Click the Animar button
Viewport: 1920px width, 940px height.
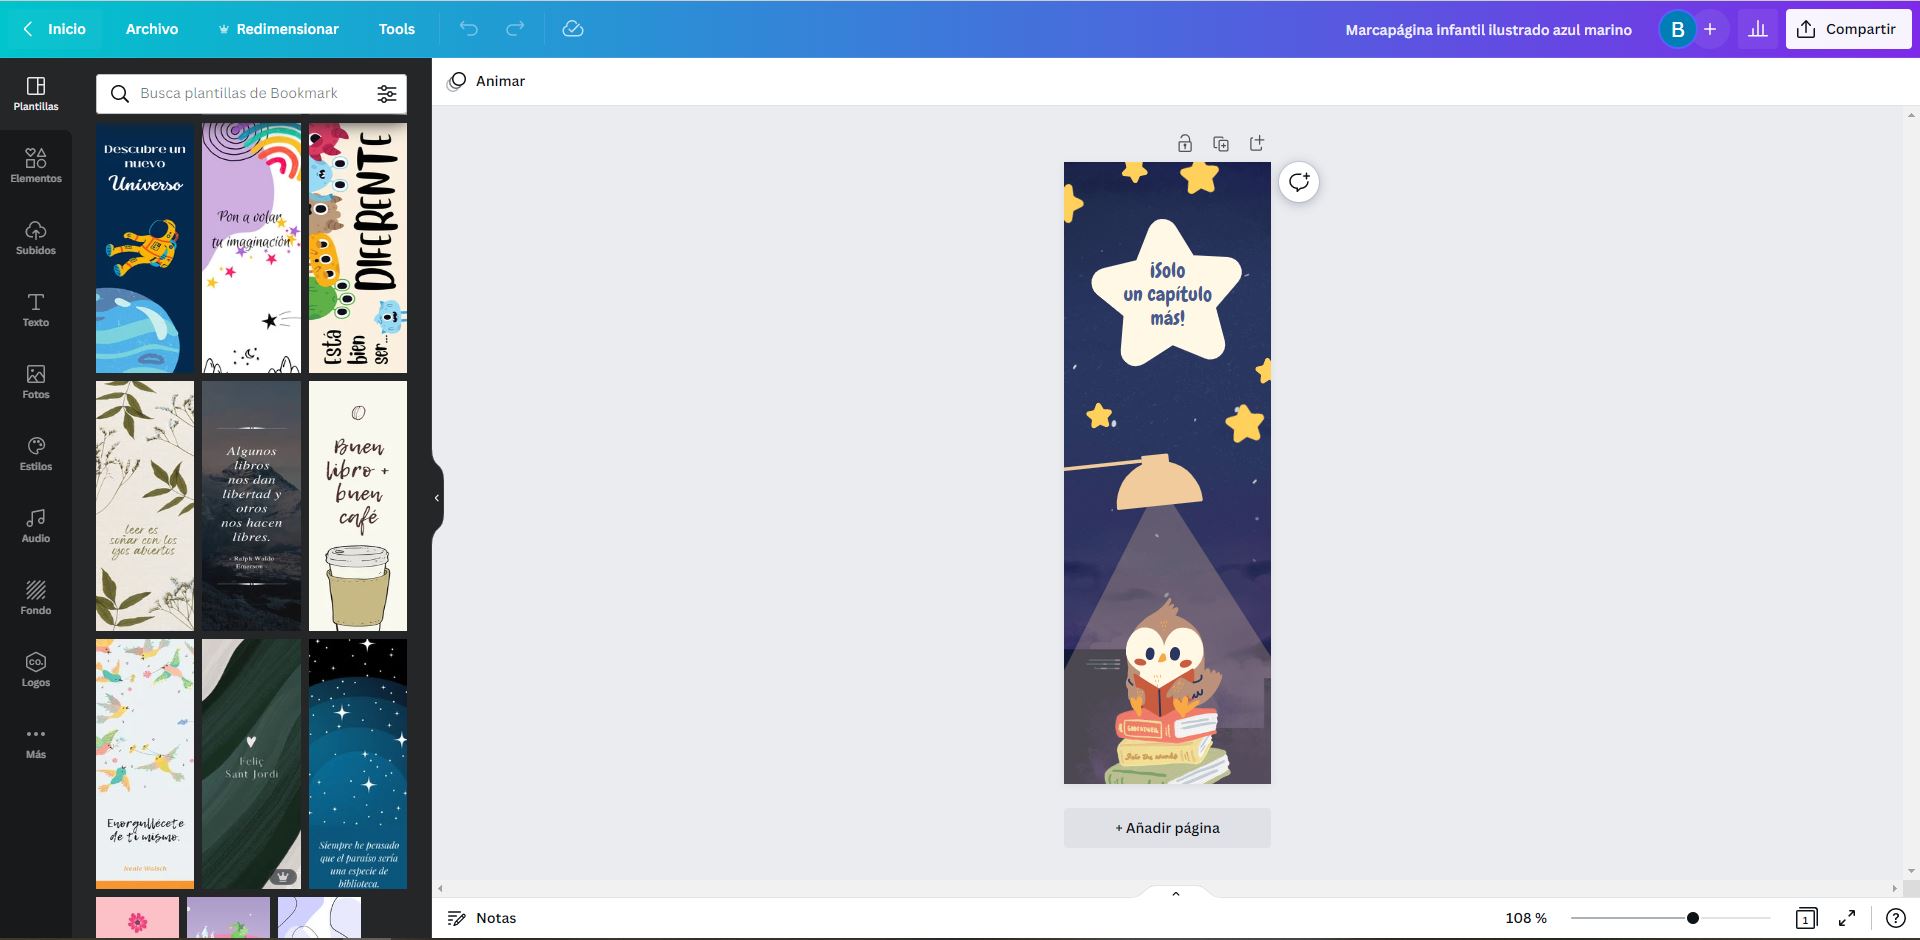pyautogui.click(x=487, y=81)
